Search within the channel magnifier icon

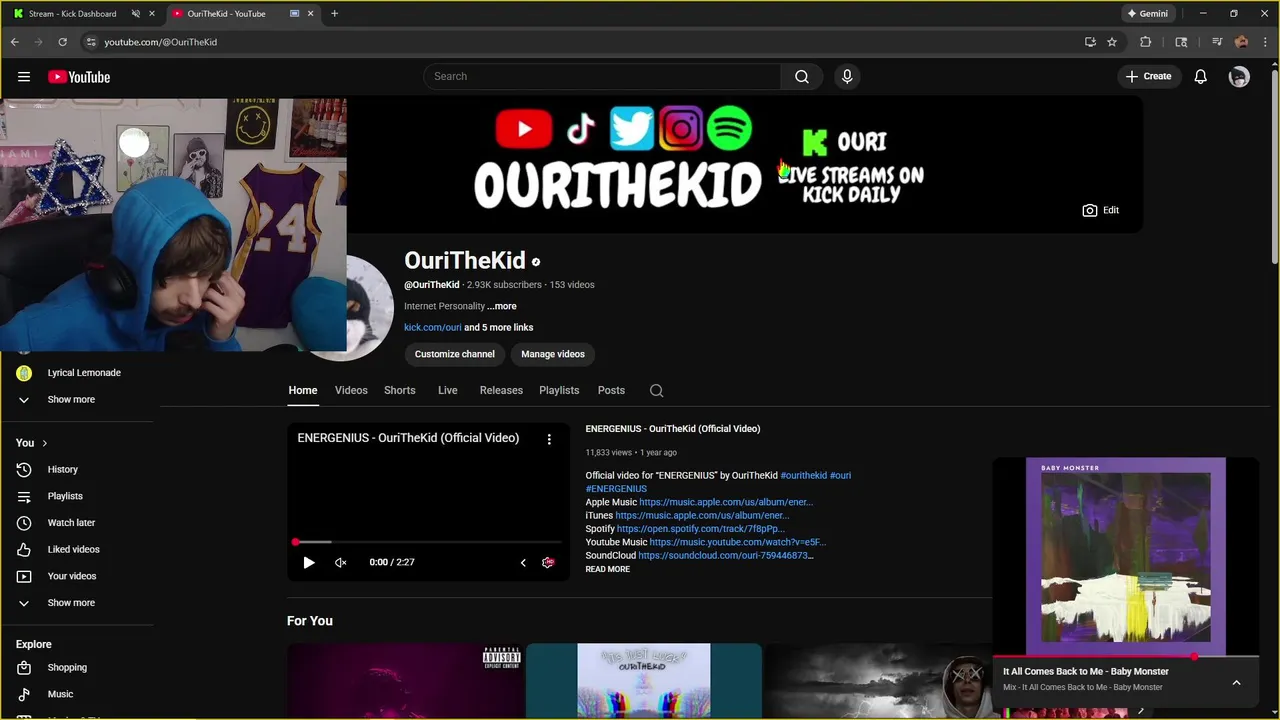[x=656, y=391]
